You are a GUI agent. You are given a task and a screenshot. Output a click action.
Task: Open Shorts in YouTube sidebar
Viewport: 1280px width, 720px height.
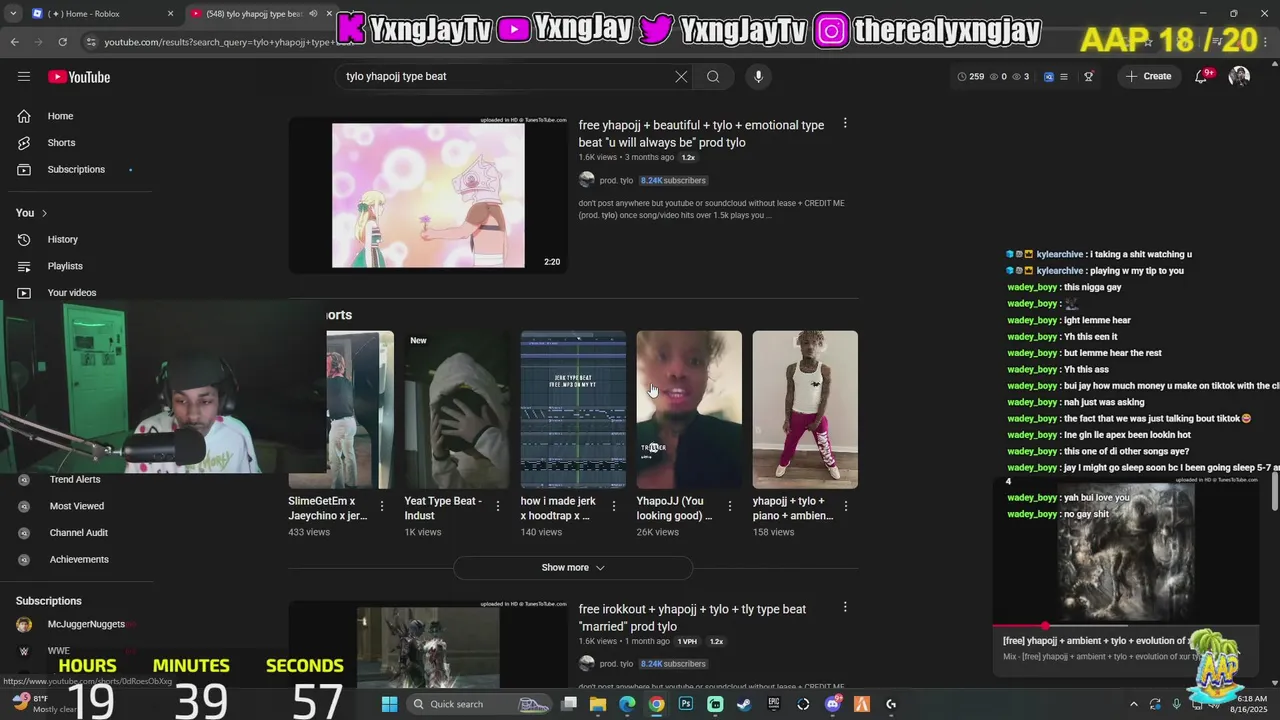[61, 143]
